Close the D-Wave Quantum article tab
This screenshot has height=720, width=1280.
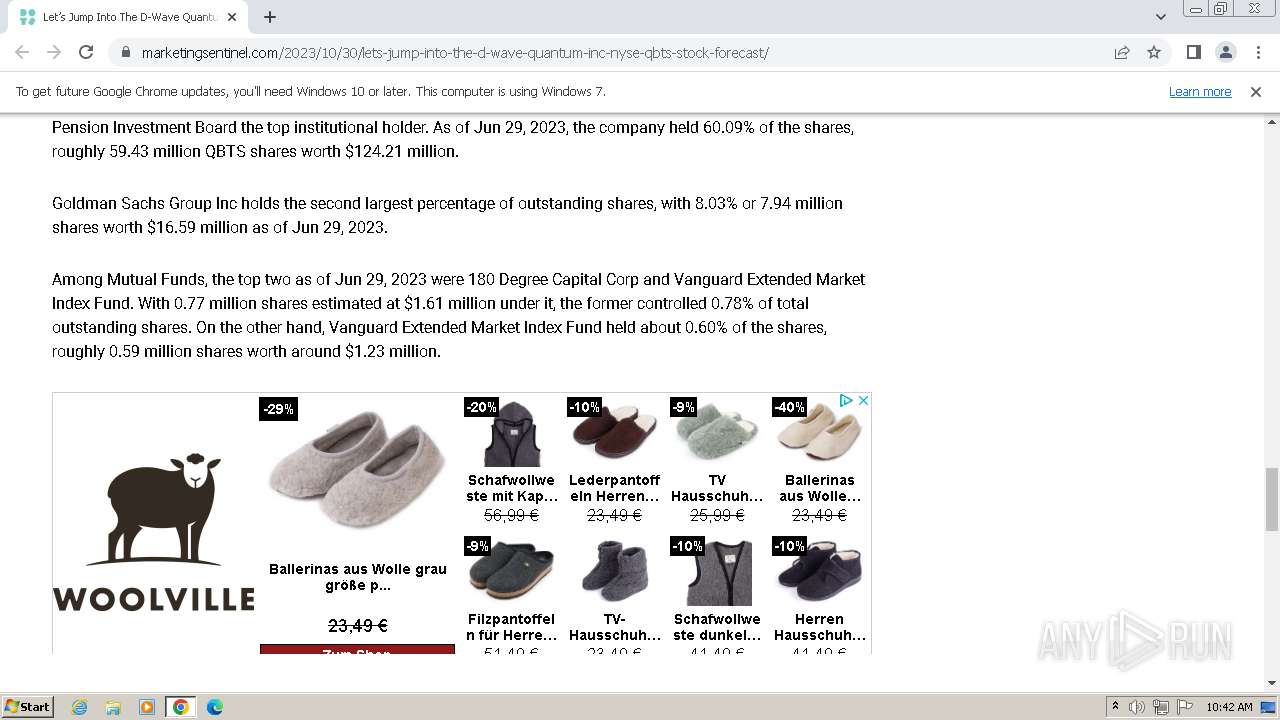[x=232, y=17]
